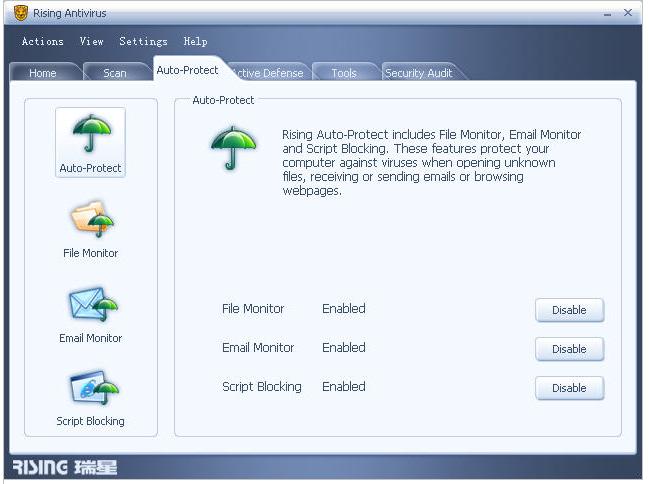Switch to the Scan tab
This screenshot has width=649, height=484.
tap(115, 73)
